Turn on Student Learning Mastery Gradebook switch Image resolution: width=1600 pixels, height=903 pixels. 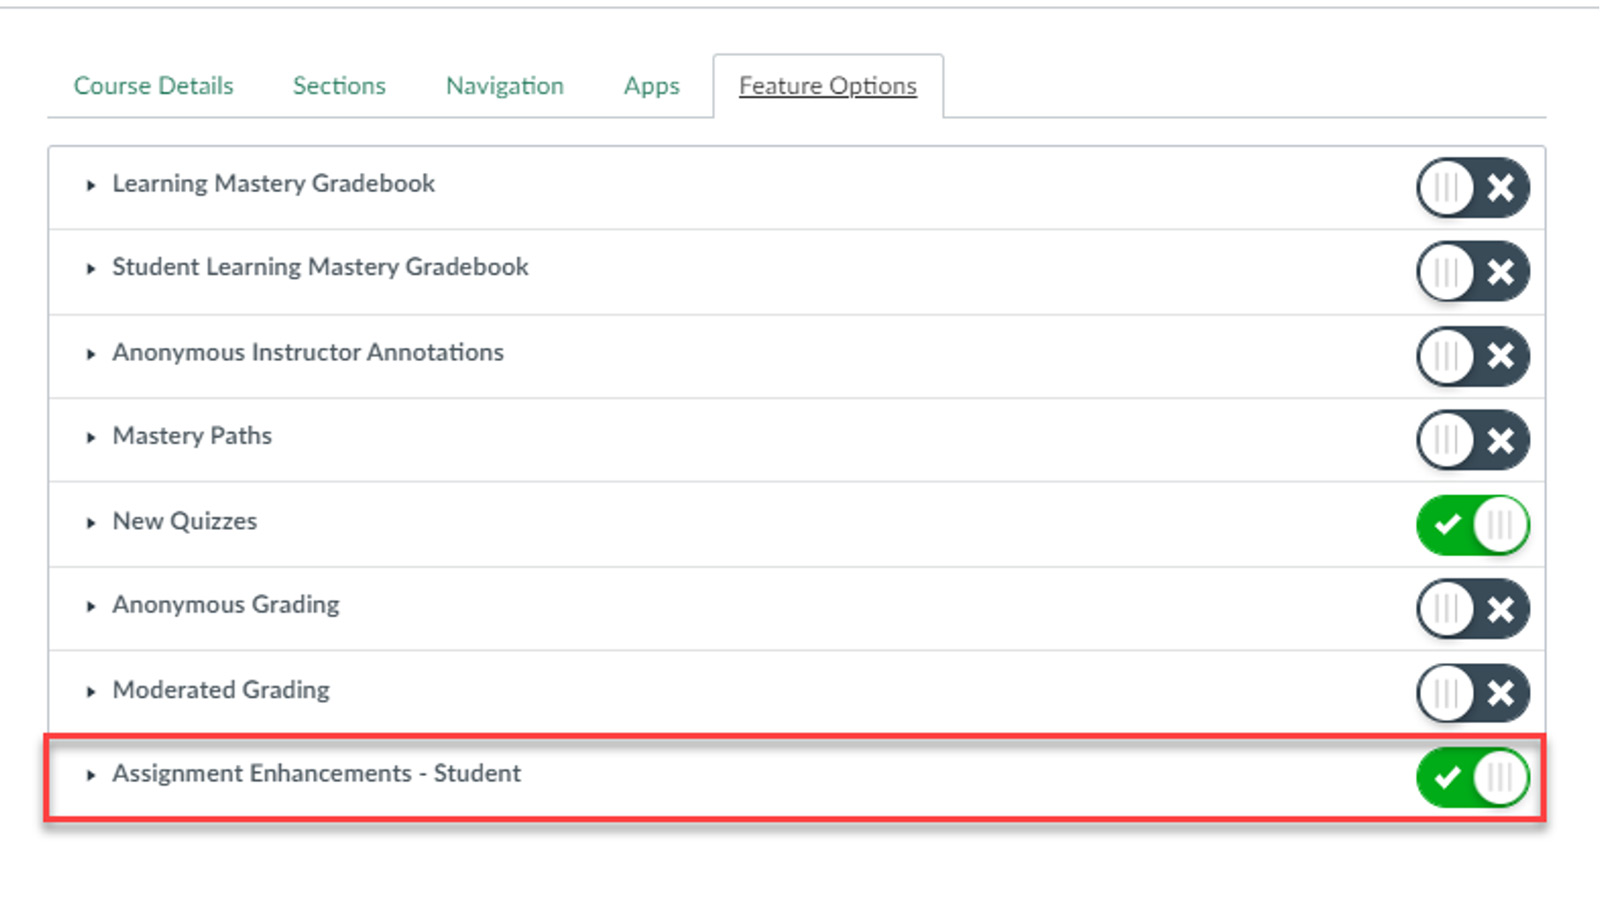(1472, 271)
